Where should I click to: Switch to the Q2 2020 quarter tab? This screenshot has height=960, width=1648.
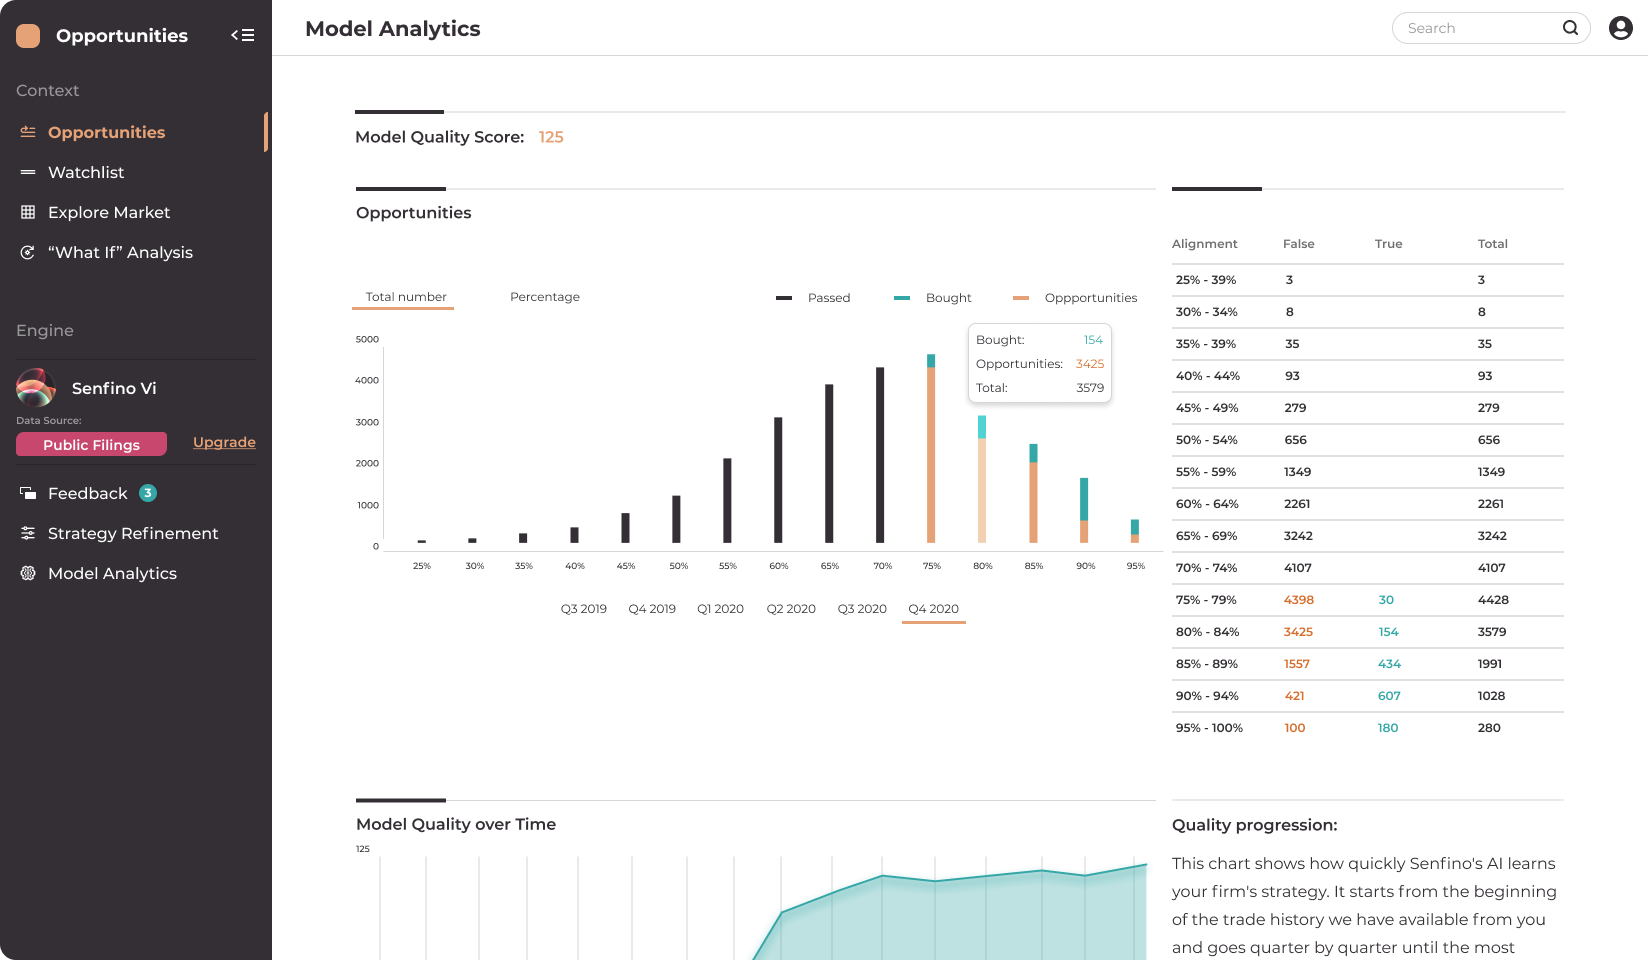(790, 609)
